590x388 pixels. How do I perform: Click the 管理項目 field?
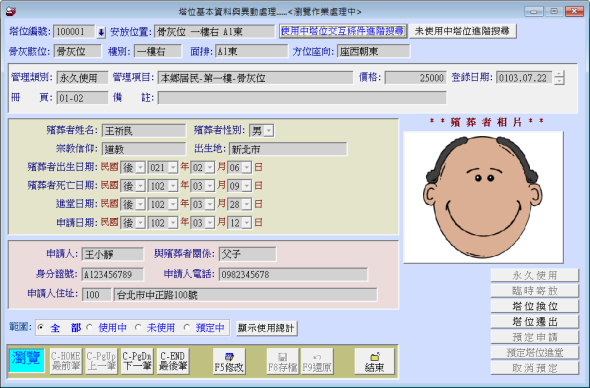coord(255,78)
